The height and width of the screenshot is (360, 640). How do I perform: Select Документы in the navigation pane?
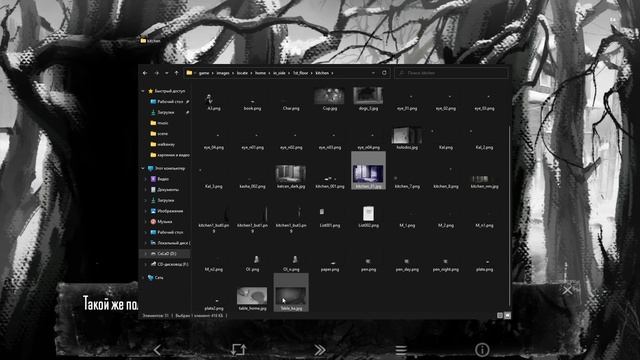click(165, 190)
